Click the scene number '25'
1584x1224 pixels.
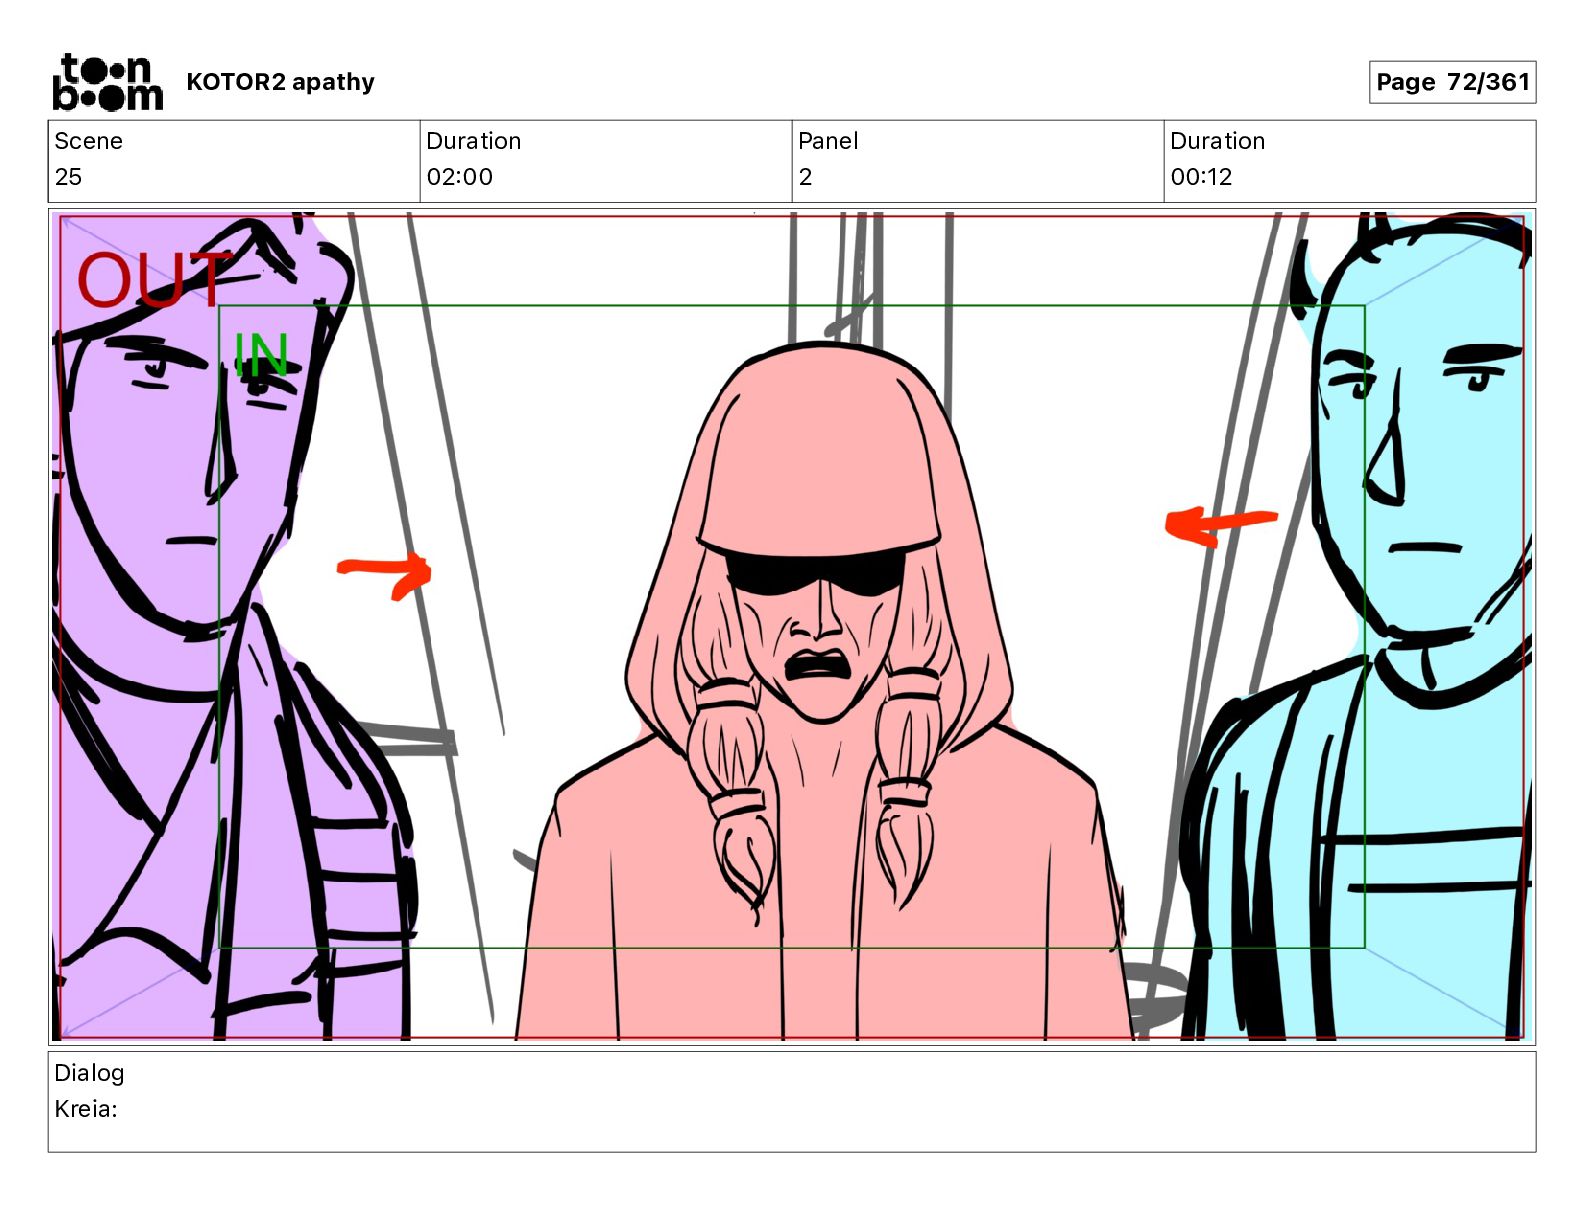68,177
